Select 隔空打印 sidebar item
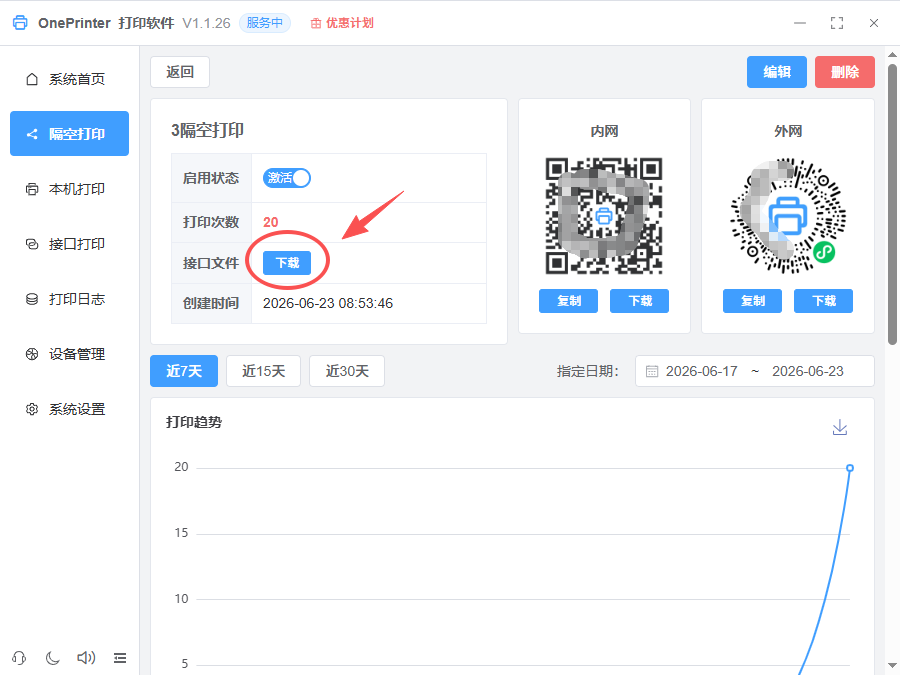Viewport: 900px width, 675px height. tap(69, 134)
